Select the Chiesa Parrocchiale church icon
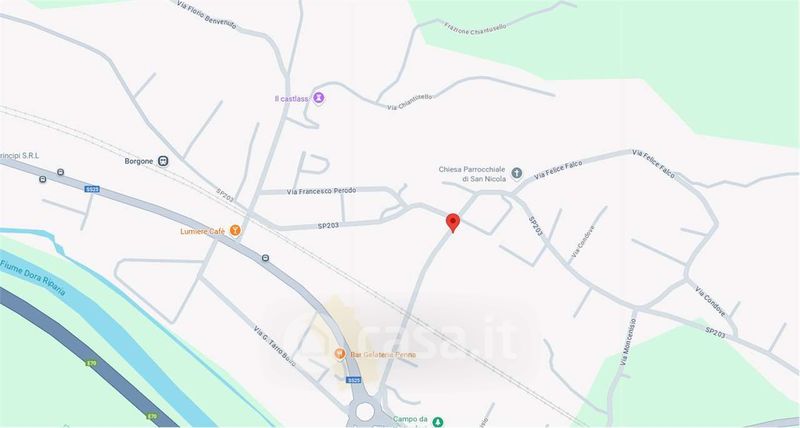The width and height of the screenshot is (800, 428). pyautogui.click(x=517, y=173)
